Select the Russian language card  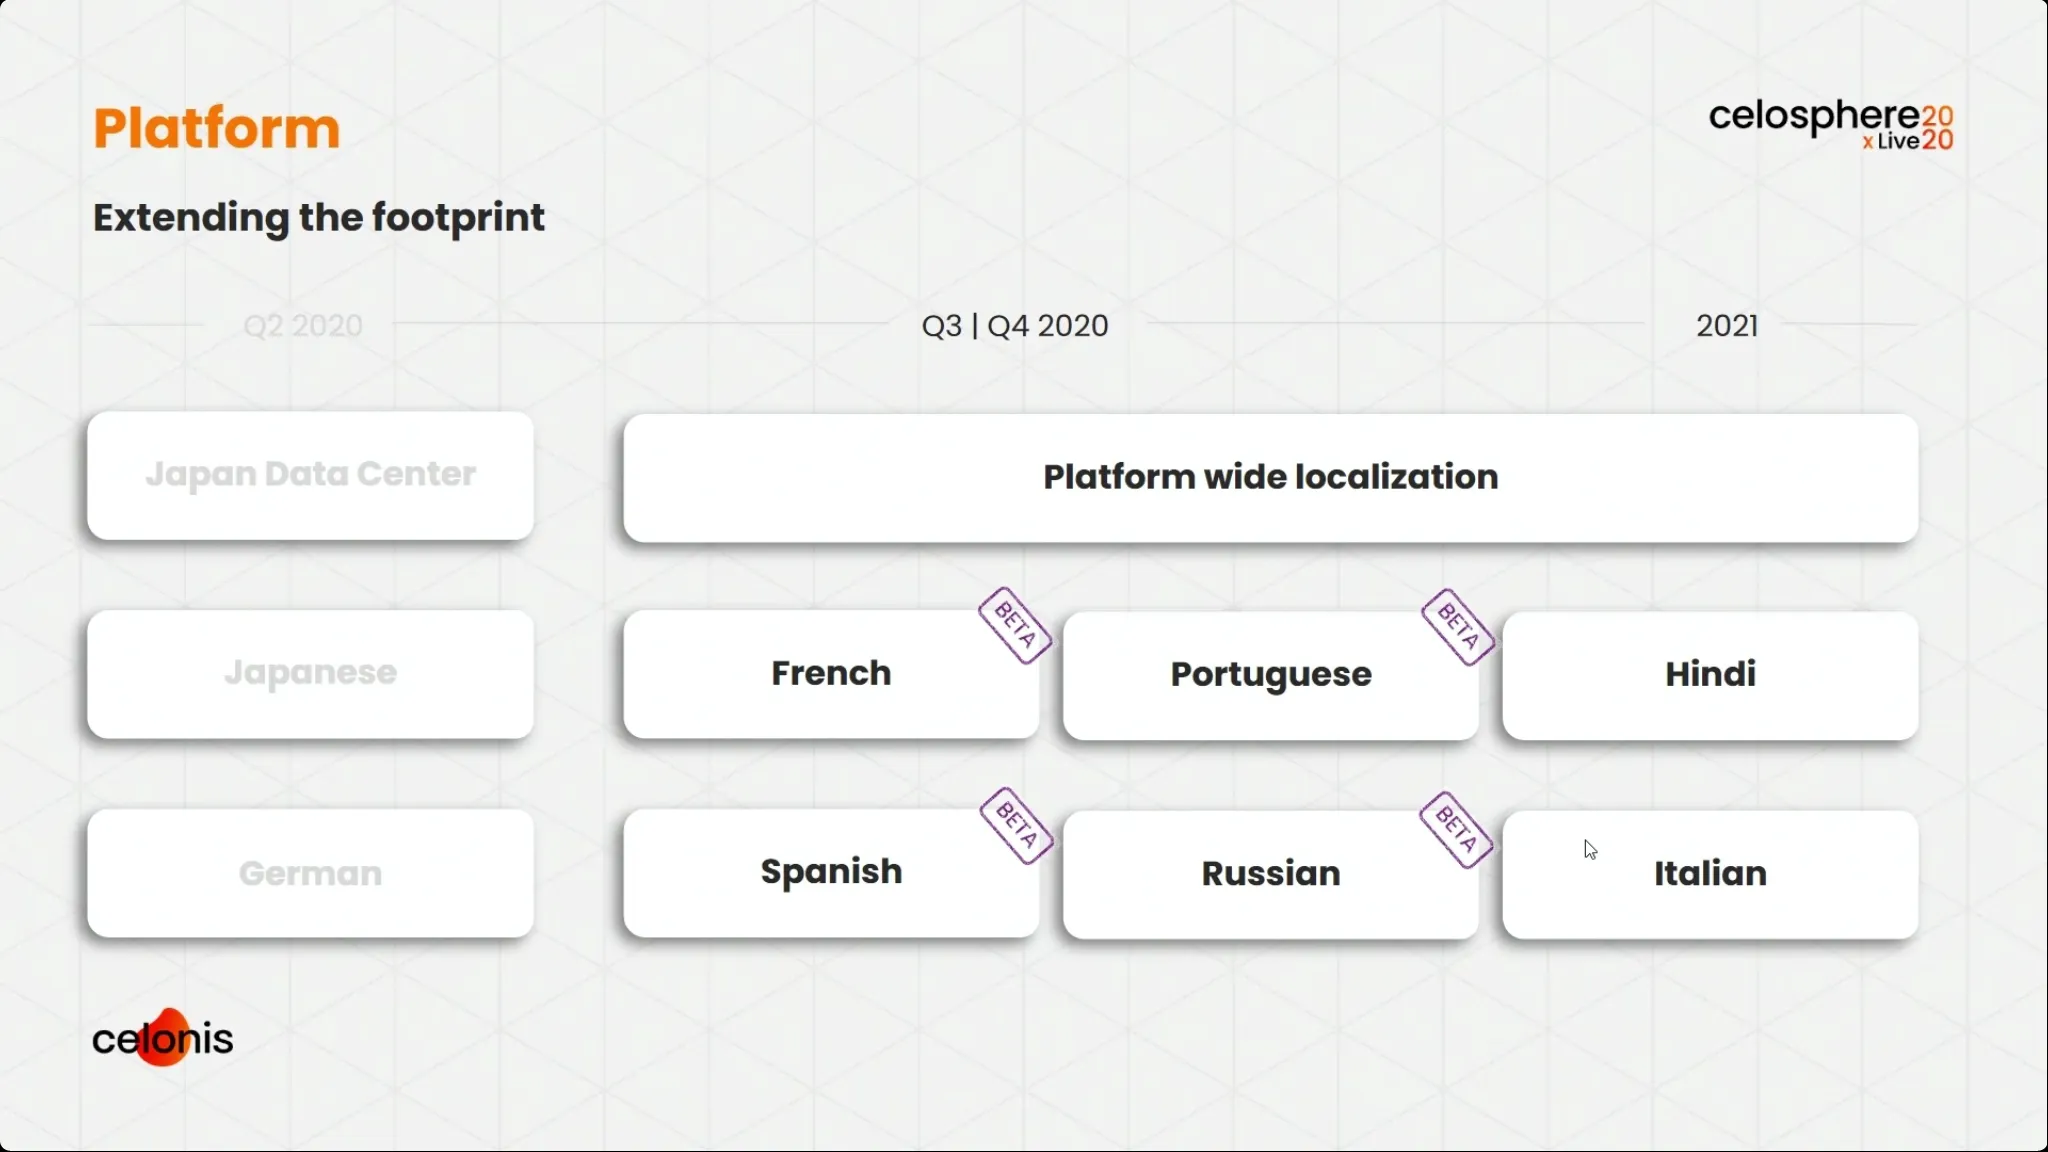1270,874
